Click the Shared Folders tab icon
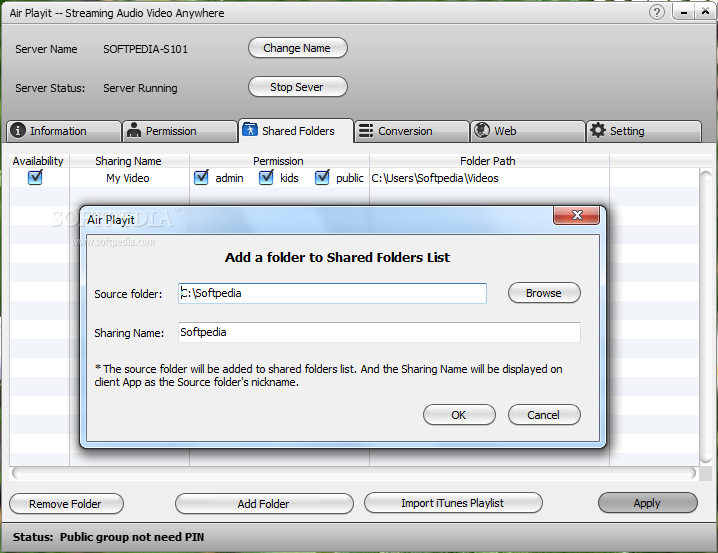 [x=250, y=130]
